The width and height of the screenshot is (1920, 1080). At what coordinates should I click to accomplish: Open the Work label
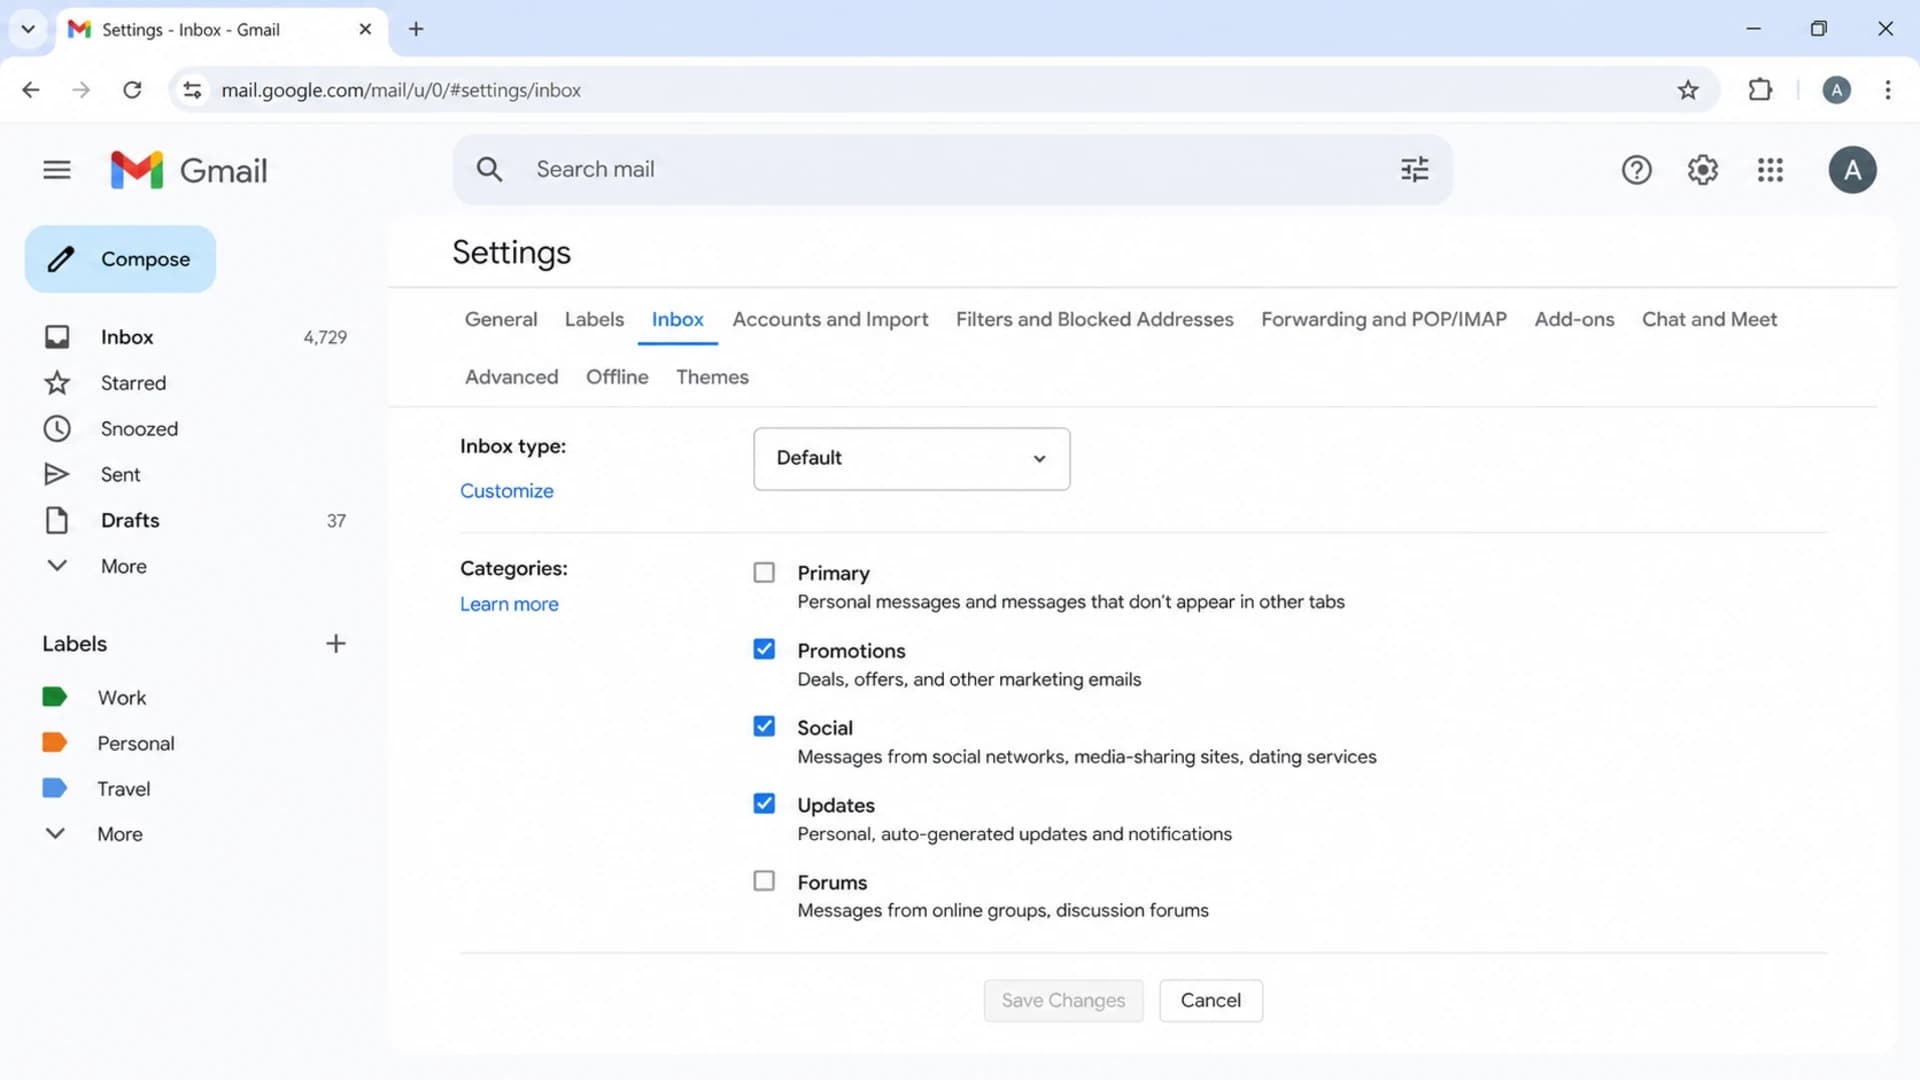tap(122, 697)
